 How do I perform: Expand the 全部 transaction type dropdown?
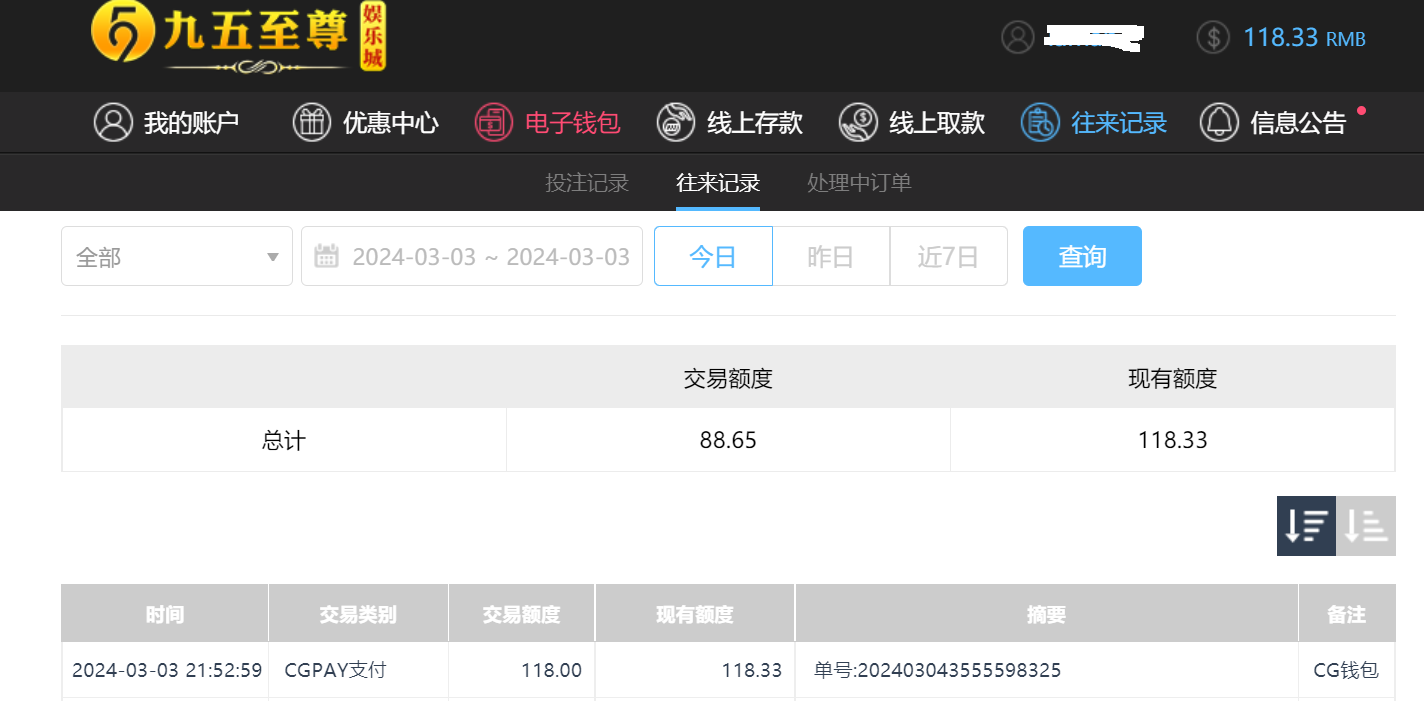(x=177, y=256)
